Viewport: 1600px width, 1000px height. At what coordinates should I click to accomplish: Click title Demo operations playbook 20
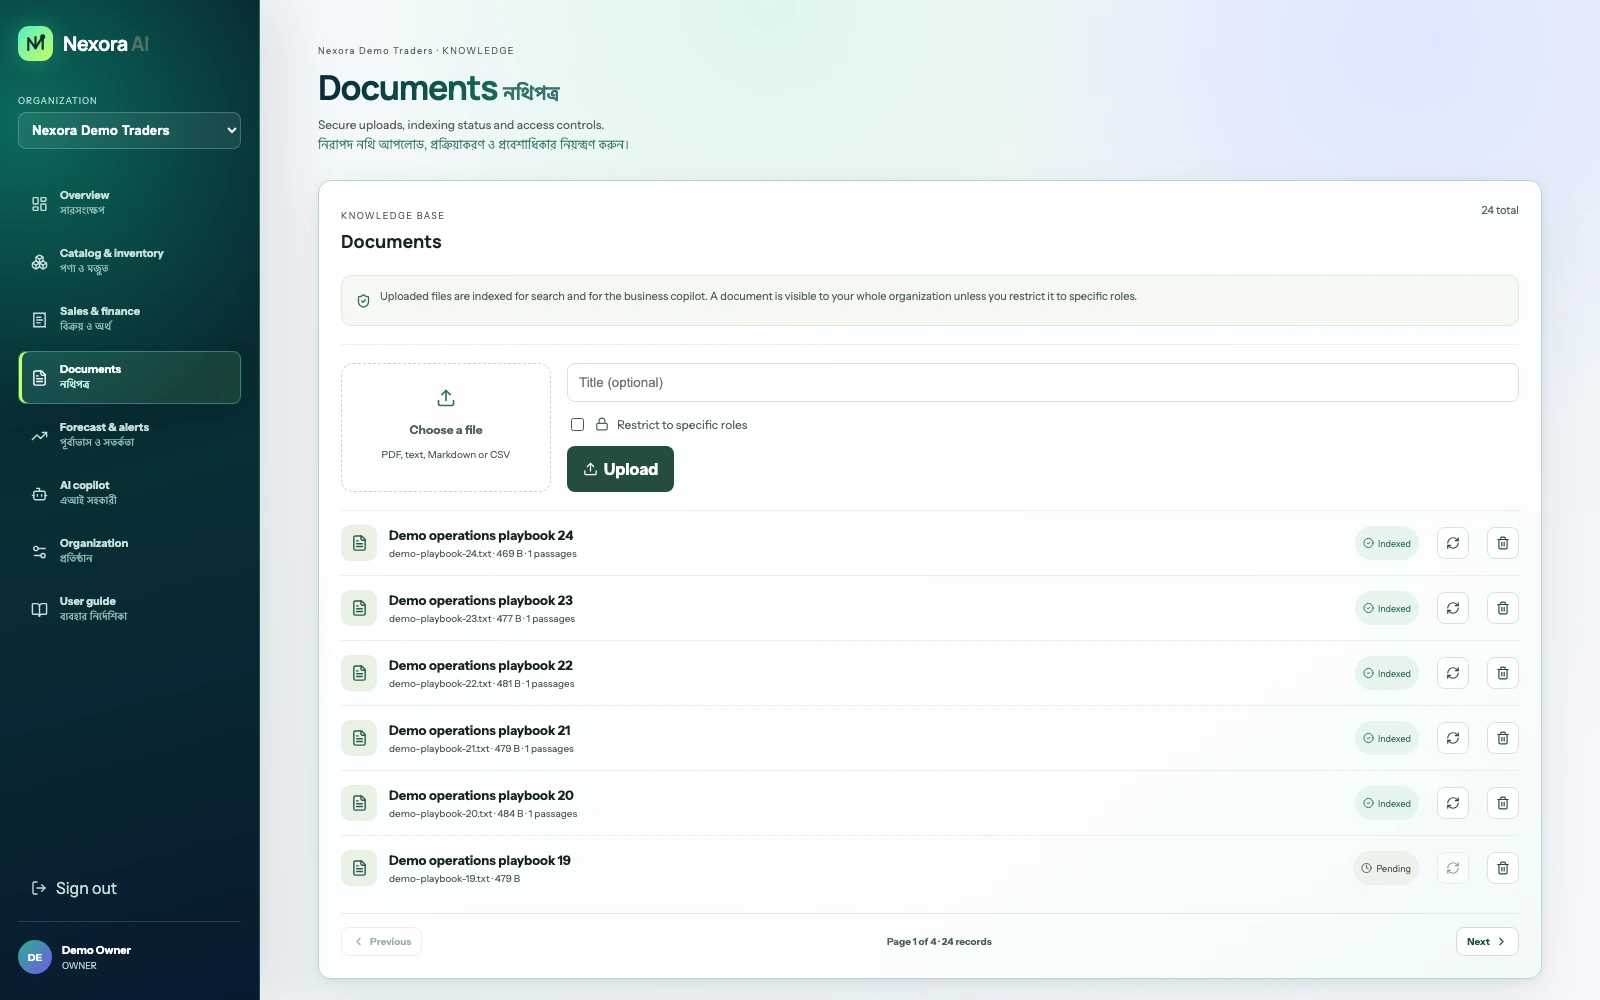481,795
